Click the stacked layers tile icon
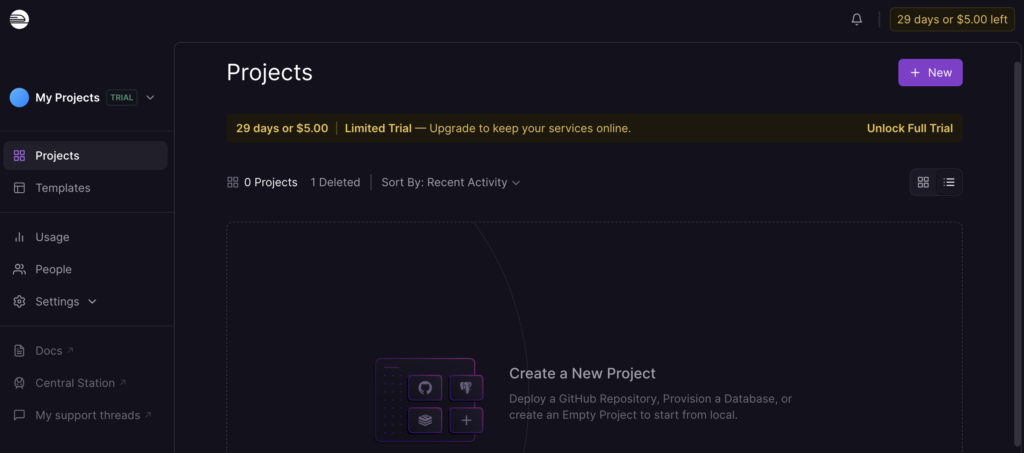 (x=425, y=420)
